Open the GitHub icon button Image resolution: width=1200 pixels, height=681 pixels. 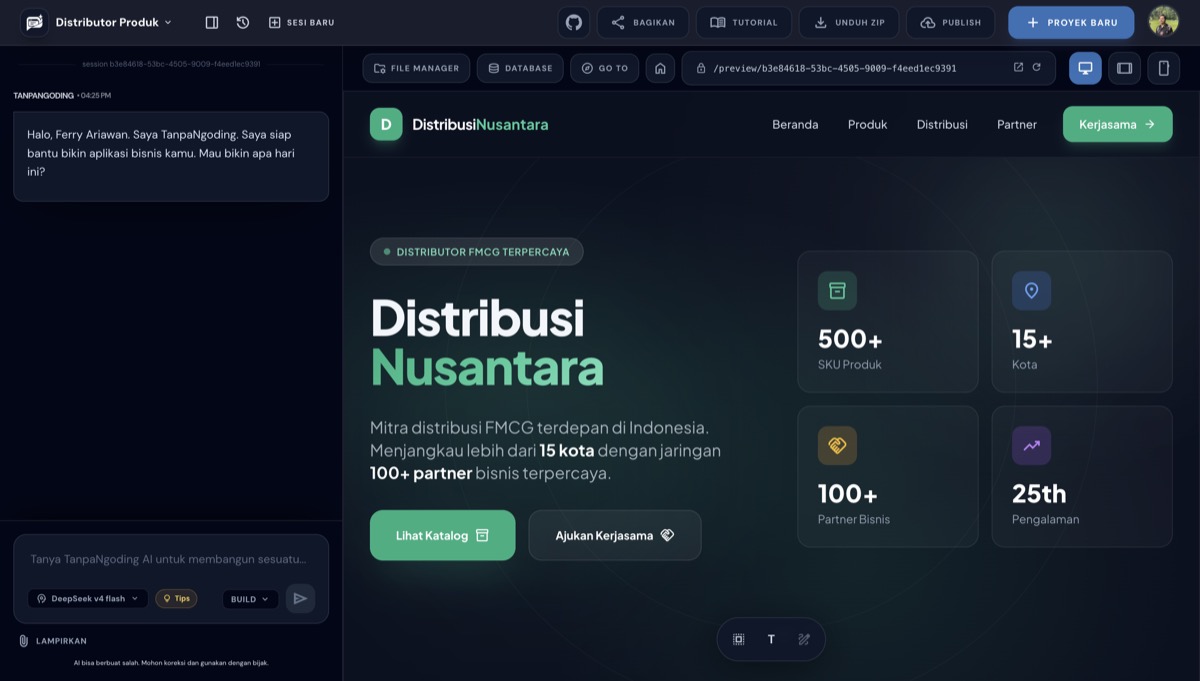[x=574, y=22]
